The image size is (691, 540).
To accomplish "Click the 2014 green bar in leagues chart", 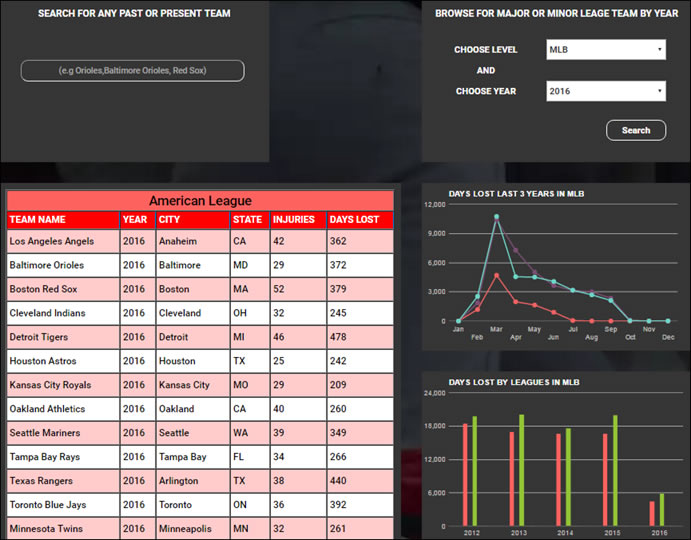I will pyautogui.click(x=568, y=477).
